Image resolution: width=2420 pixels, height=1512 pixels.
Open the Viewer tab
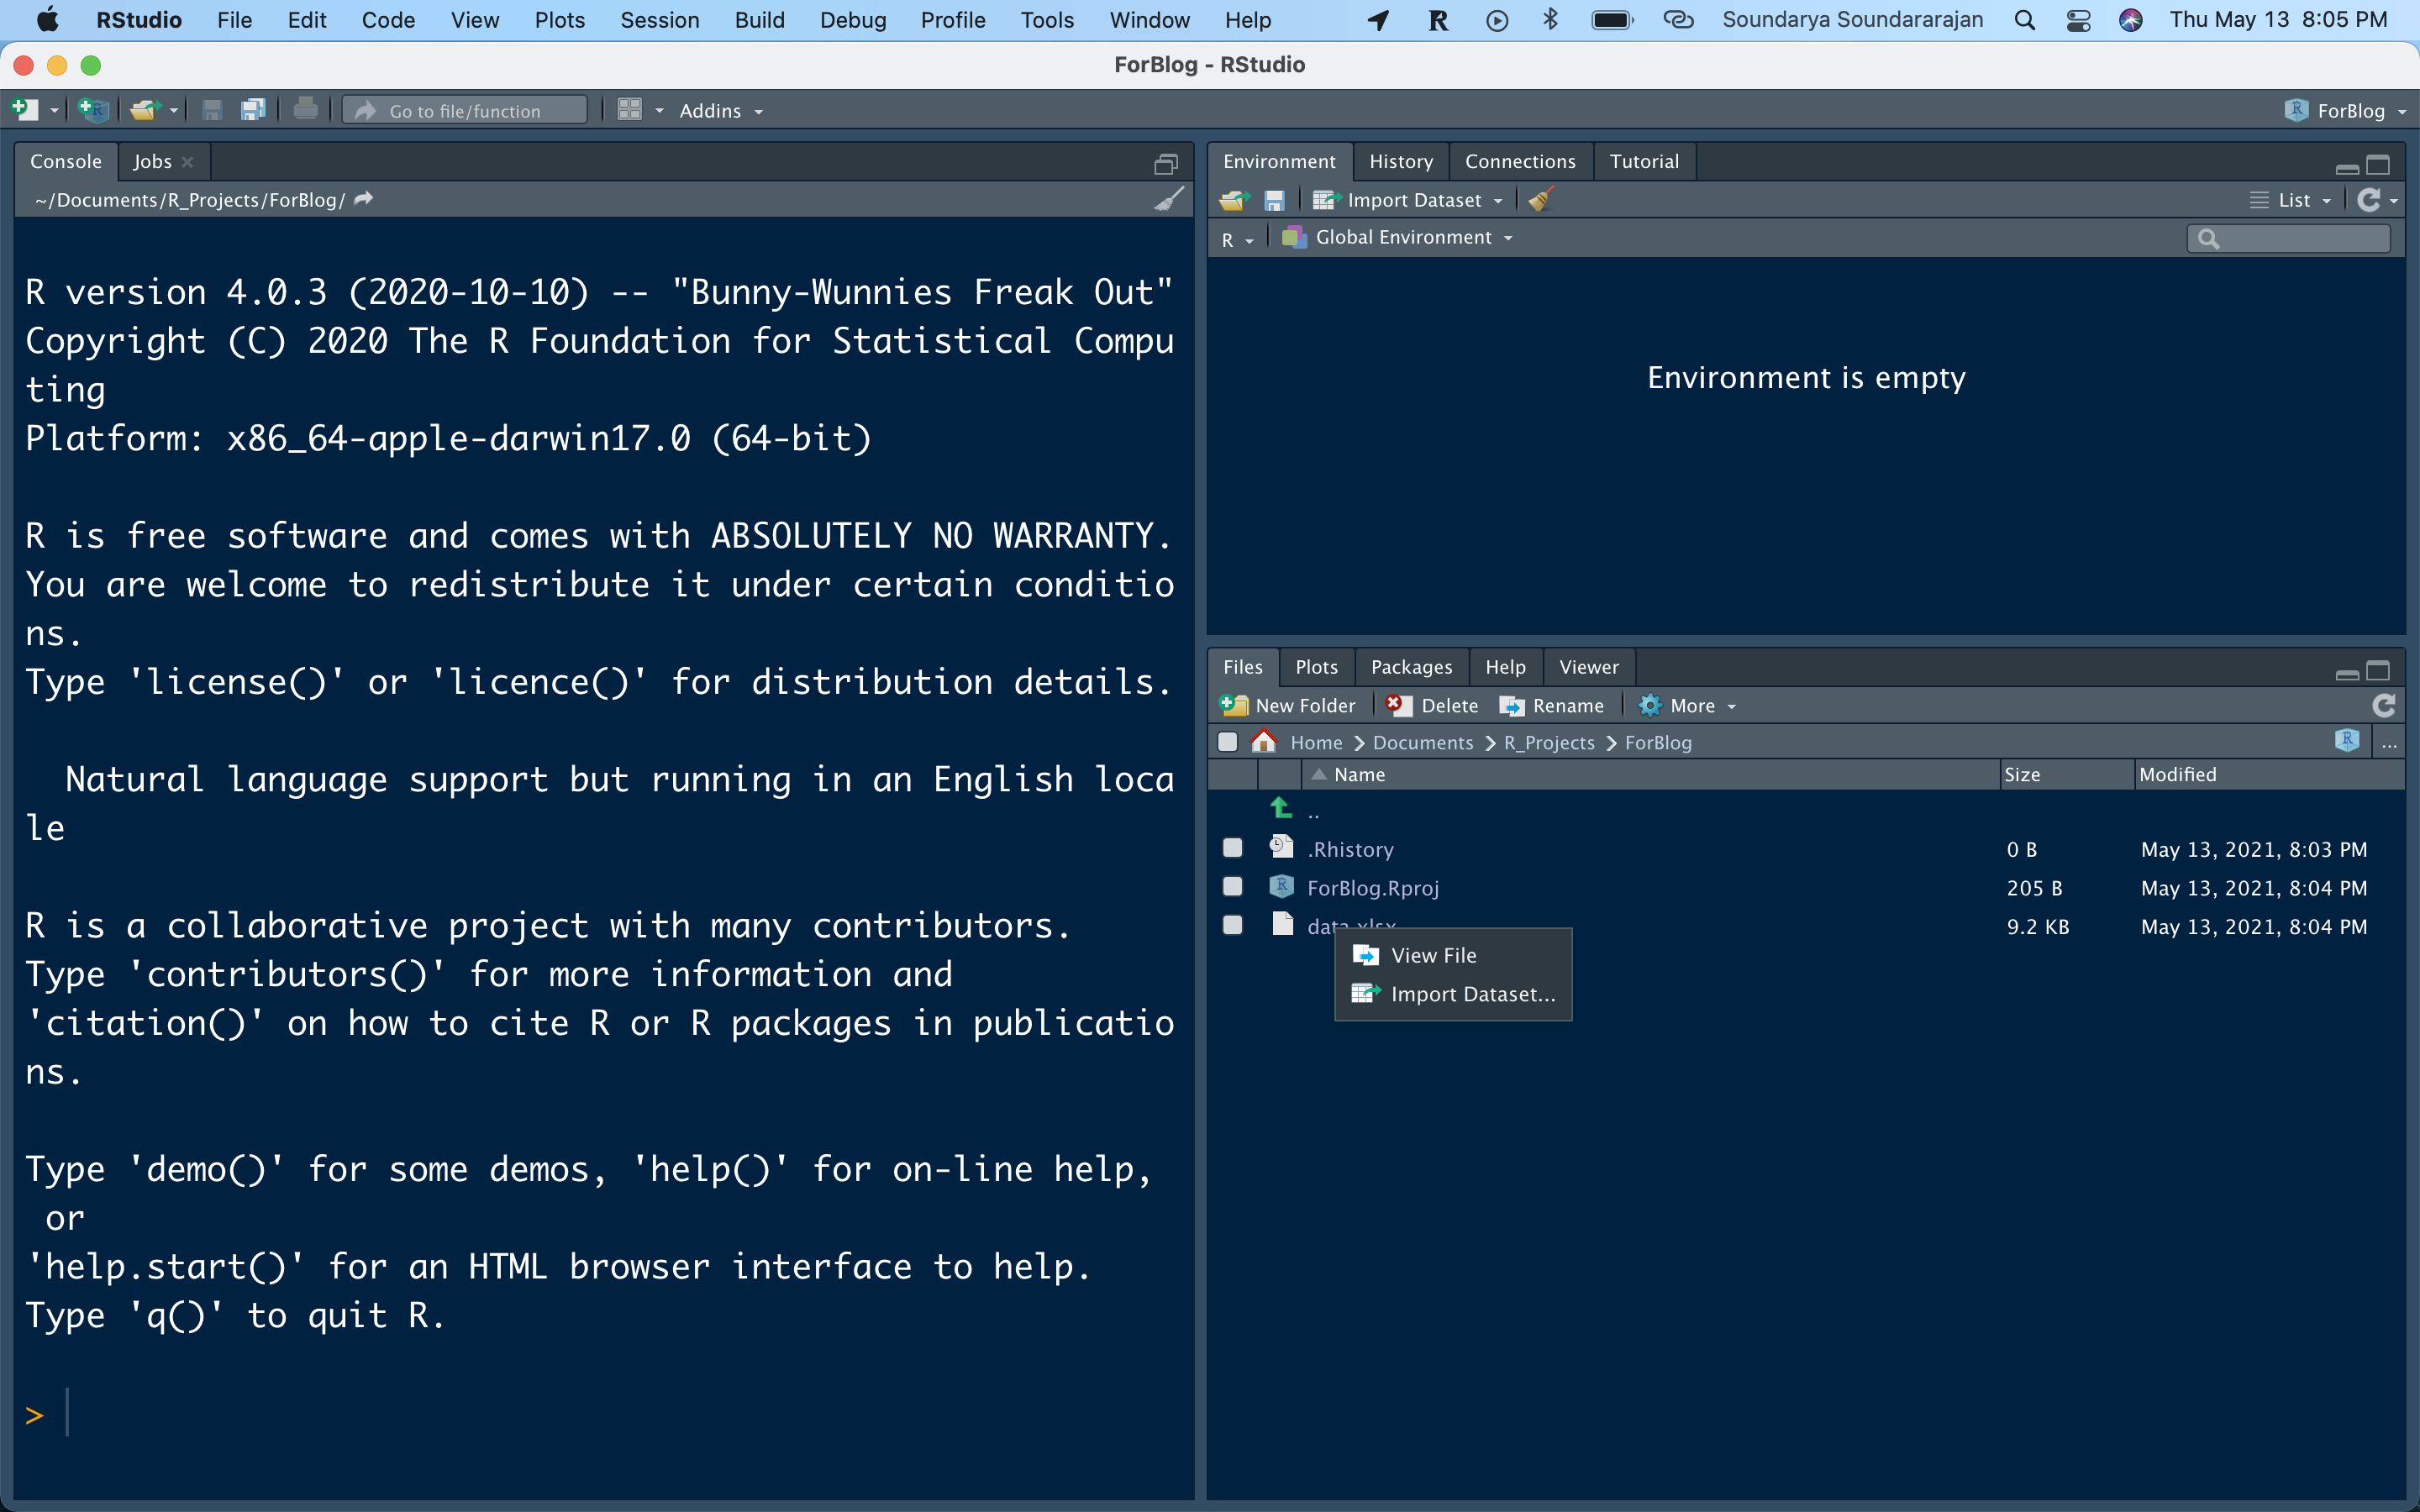tap(1588, 667)
